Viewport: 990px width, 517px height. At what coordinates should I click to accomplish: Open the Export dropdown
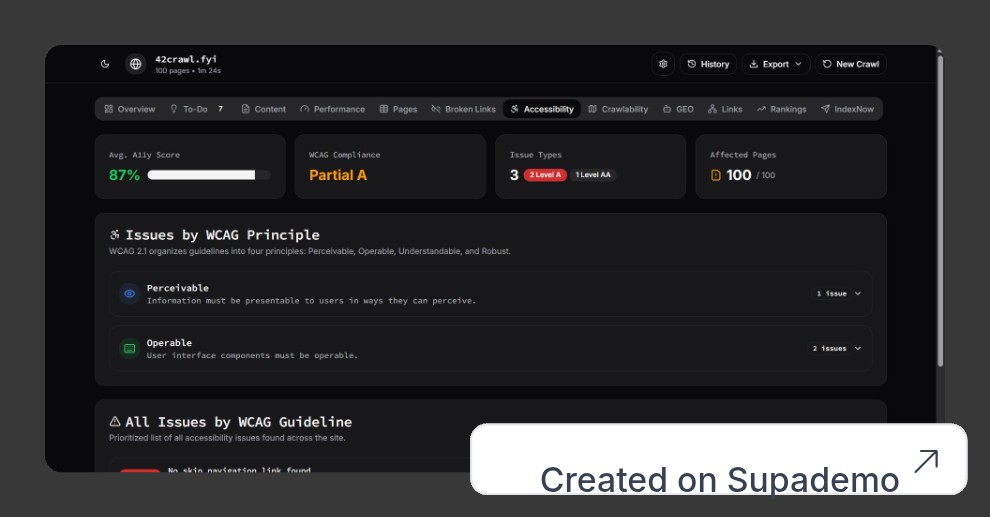[x=775, y=64]
